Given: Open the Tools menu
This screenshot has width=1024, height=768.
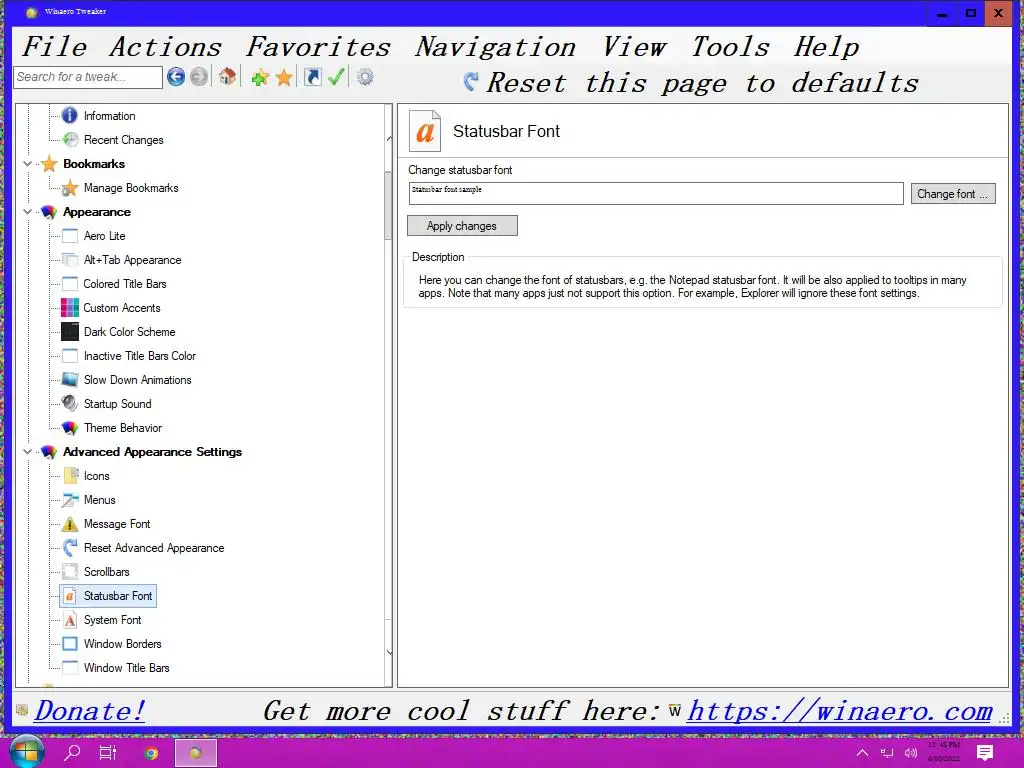Looking at the screenshot, I should tap(731, 47).
